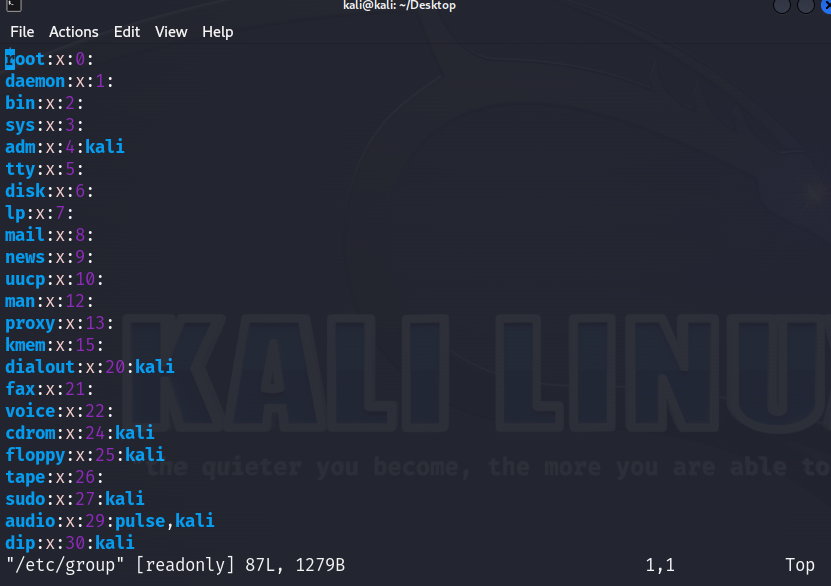Click the dialout:x:20:kali line
831x586 pixels.
(x=90, y=367)
